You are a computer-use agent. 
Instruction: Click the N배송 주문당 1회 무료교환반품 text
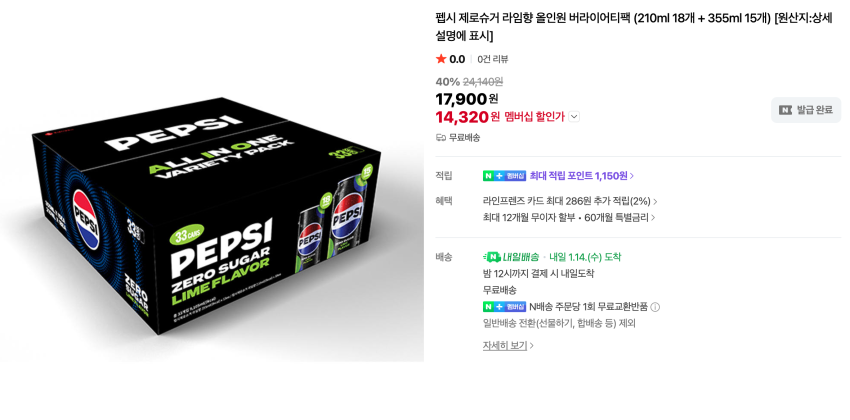588,307
